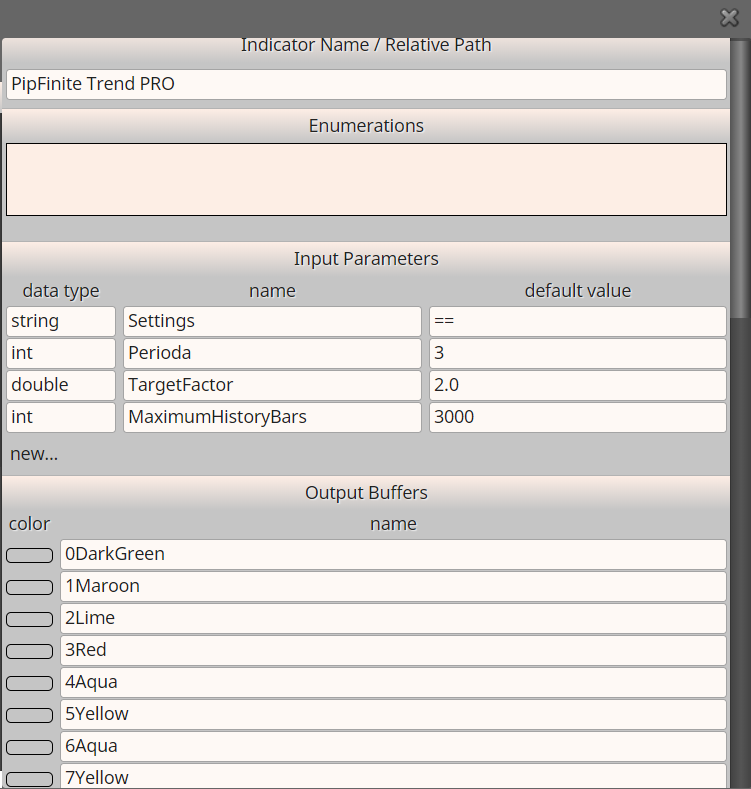Open color swatch for 4Aqua buffer

pyautogui.click(x=30, y=683)
